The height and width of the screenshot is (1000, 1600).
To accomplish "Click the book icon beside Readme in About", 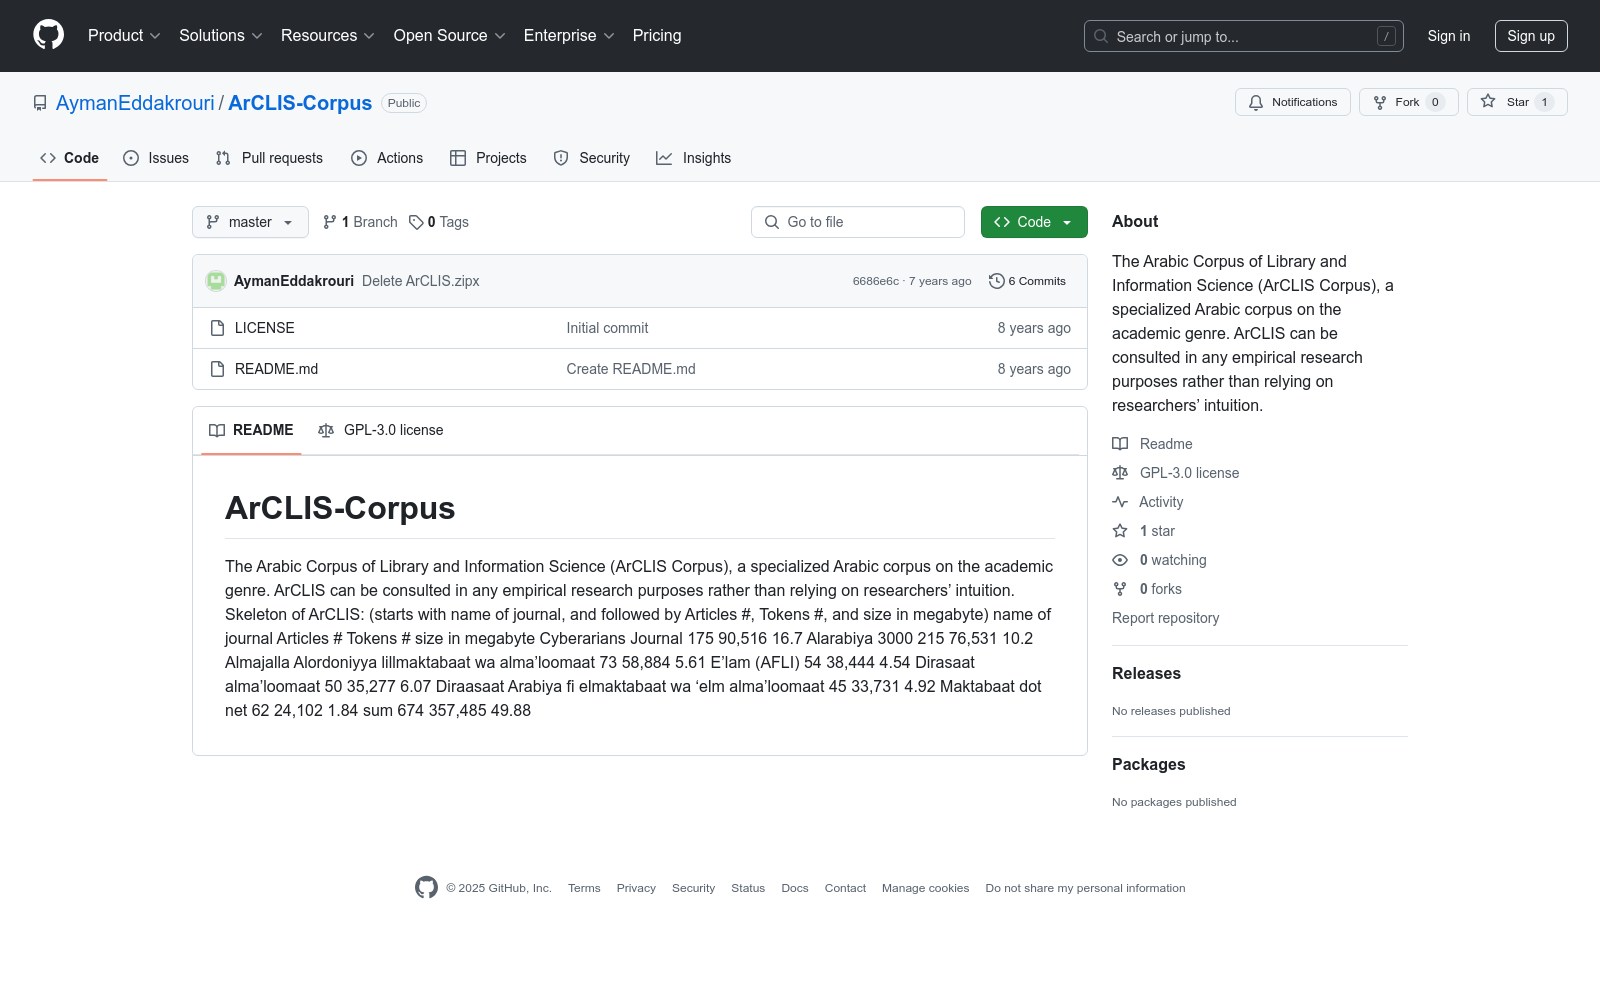I will coord(1120,444).
